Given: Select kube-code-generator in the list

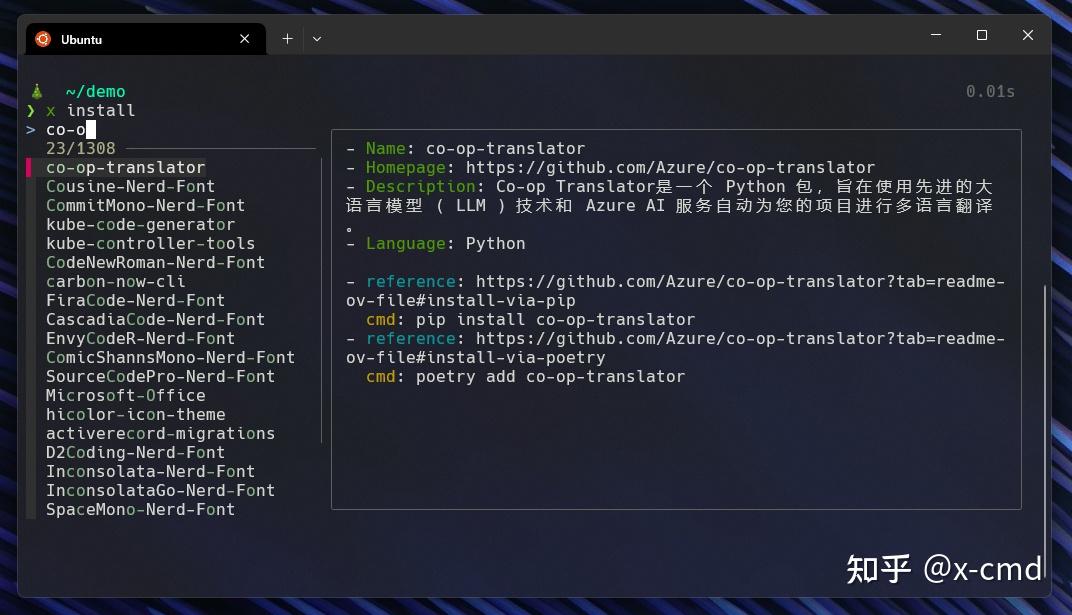Looking at the screenshot, I should [x=140, y=225].
